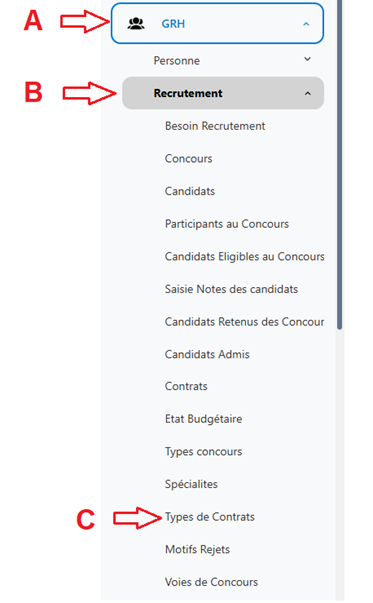Screen dimensions: 373x603
Task: Open the GRH menu label
Action: [173, 24]
